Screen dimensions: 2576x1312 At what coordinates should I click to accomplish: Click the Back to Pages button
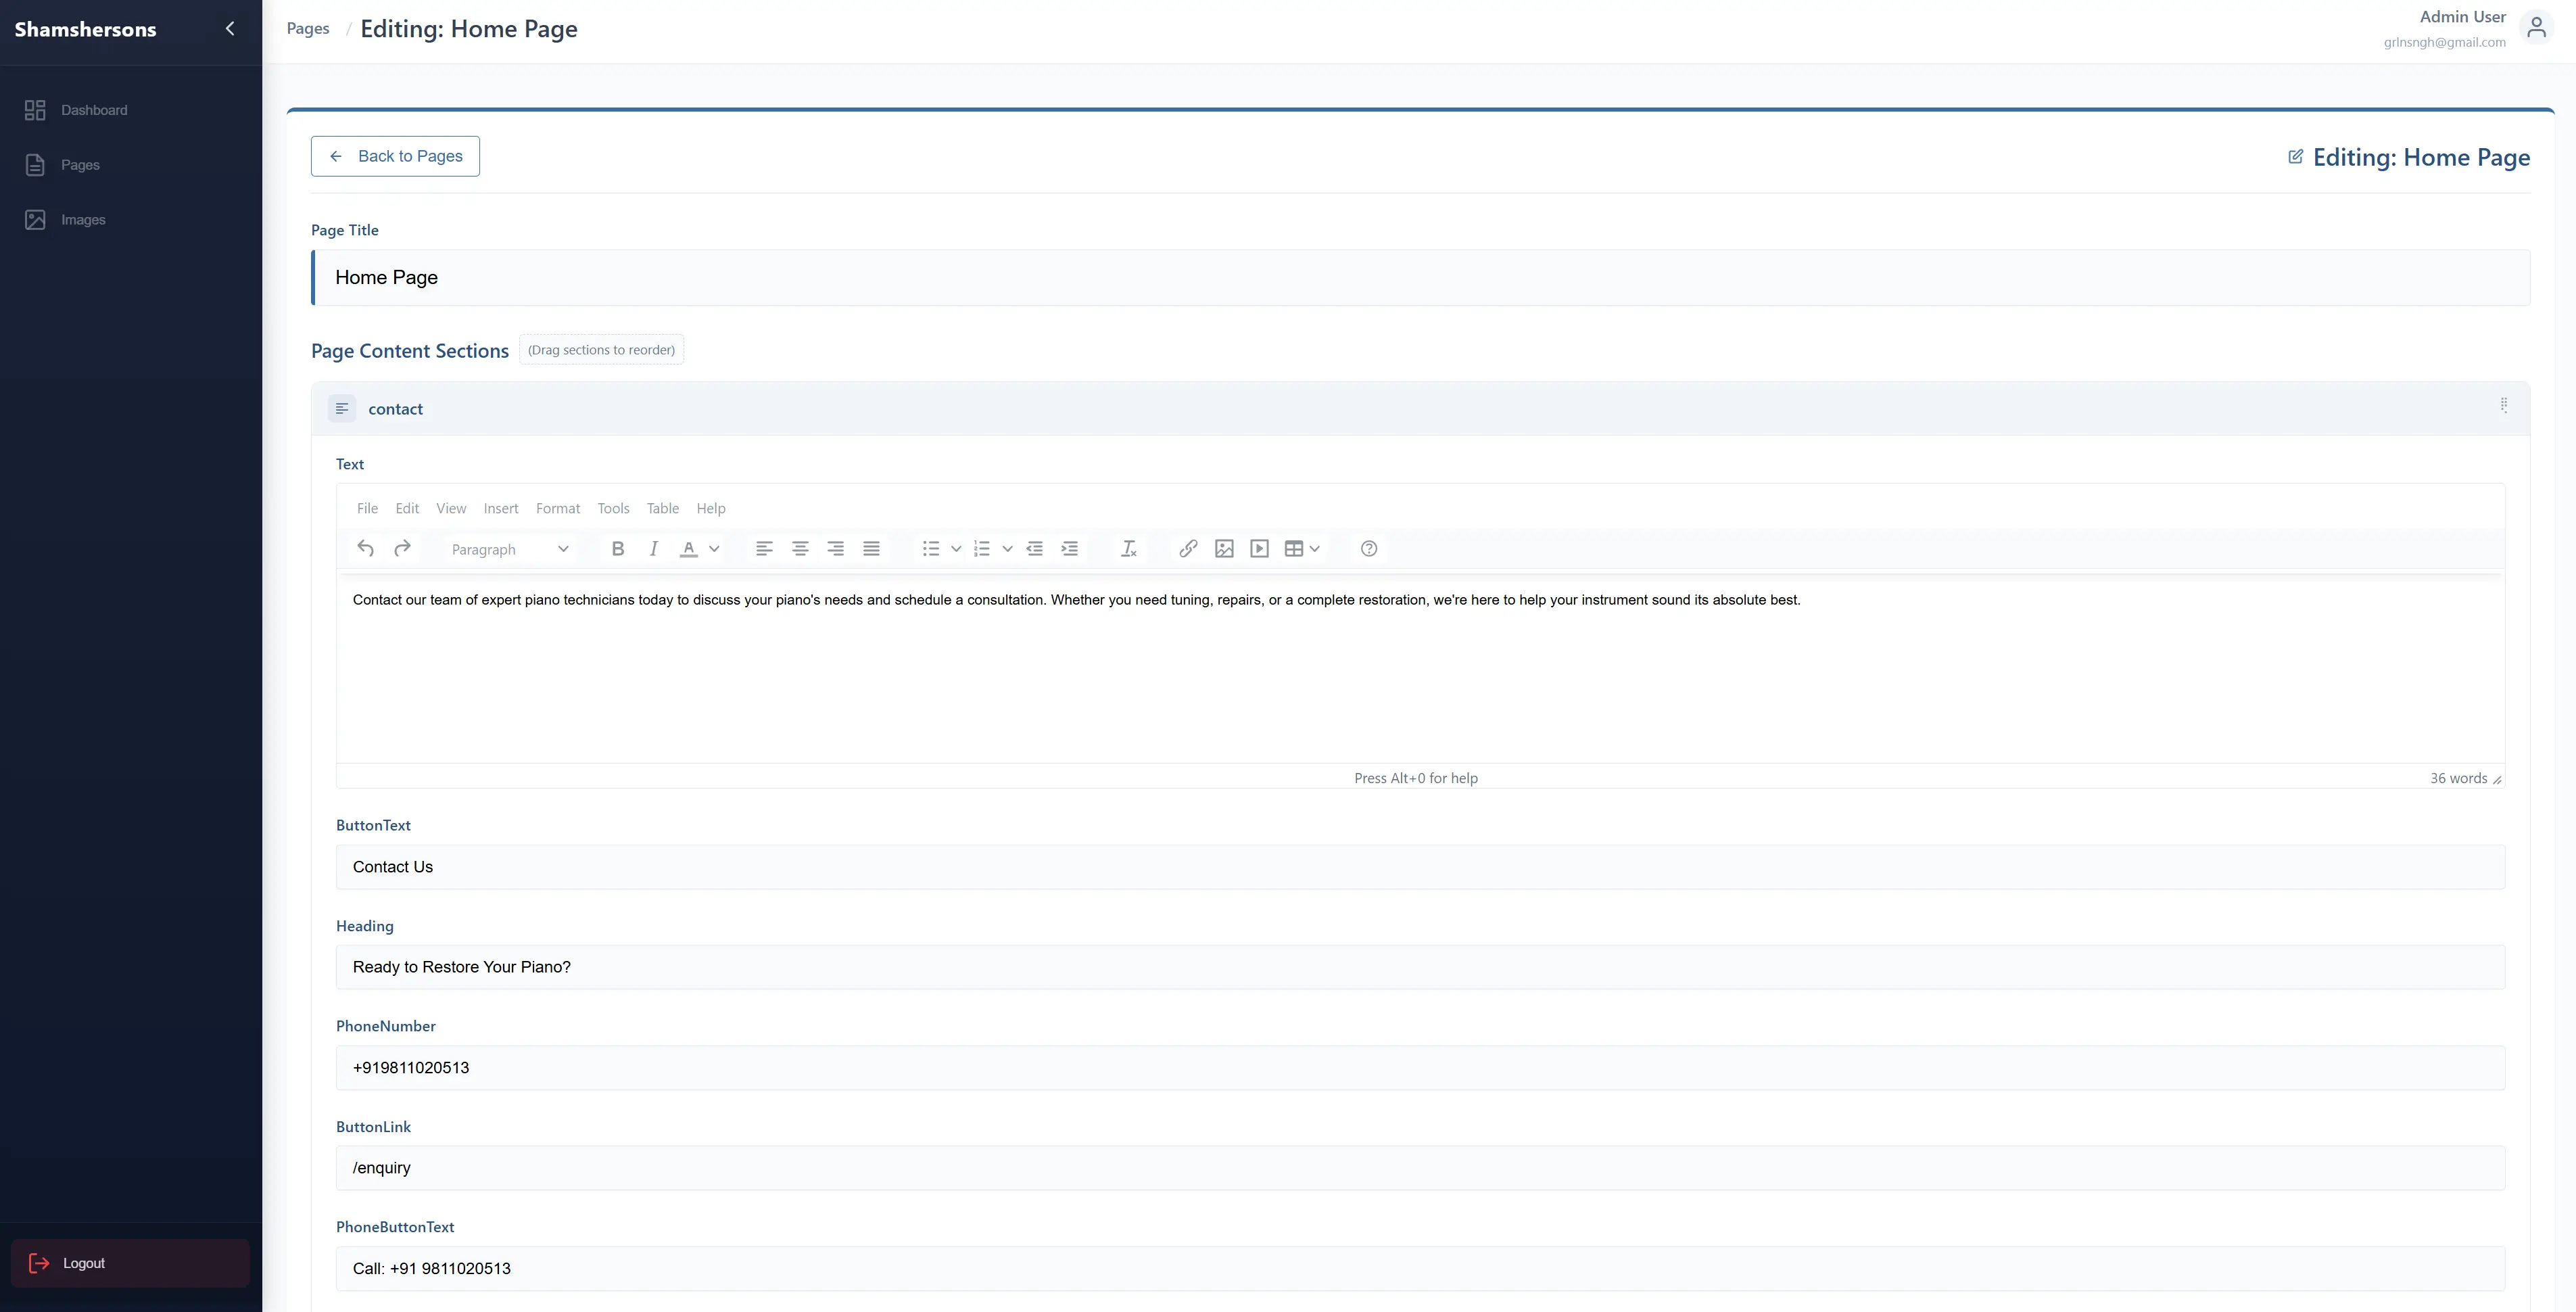click(x=394, y=156)
